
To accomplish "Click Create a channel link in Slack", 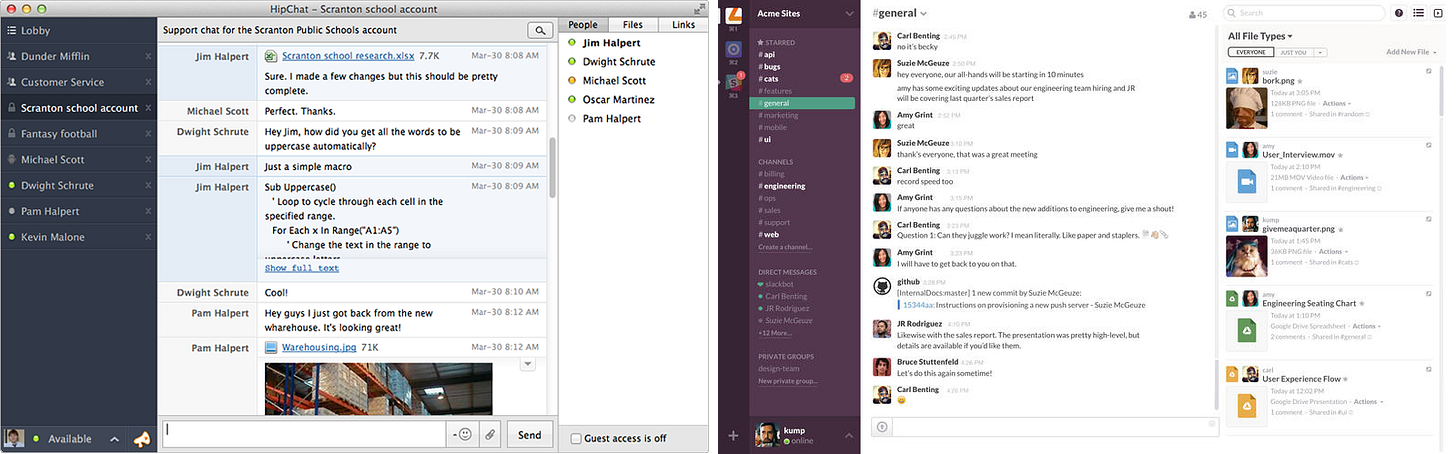I will tap(785, 247).
